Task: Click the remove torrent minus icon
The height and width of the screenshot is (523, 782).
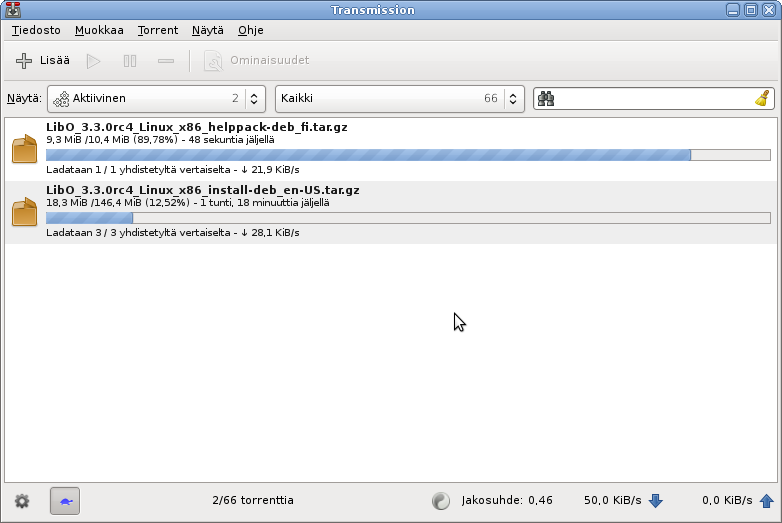Action: [166, 61]
